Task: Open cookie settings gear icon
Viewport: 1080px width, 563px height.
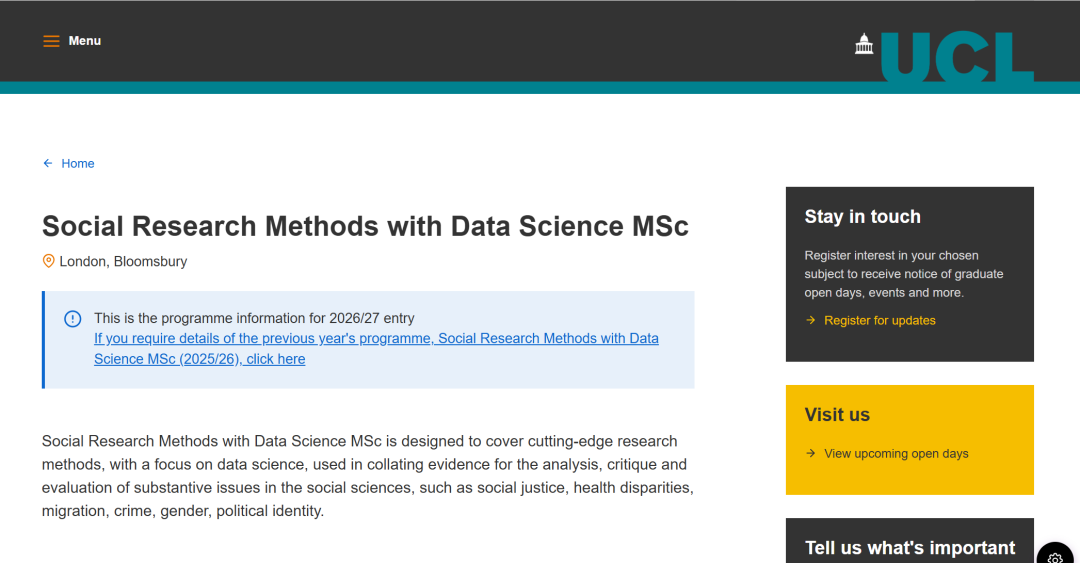Action: pyautogui.click(x=1055, y=556)
